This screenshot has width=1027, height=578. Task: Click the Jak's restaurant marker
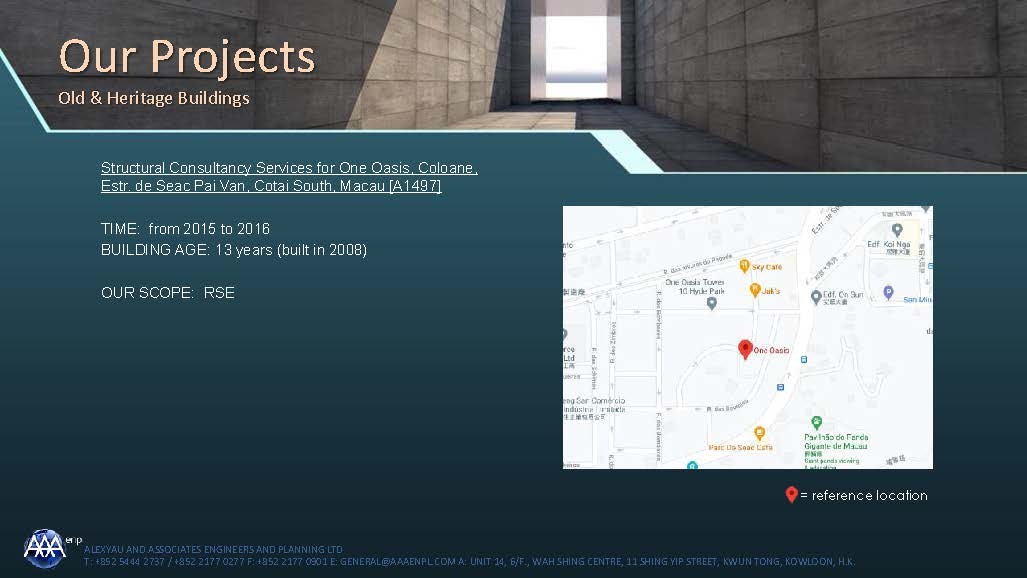point(755,290)
